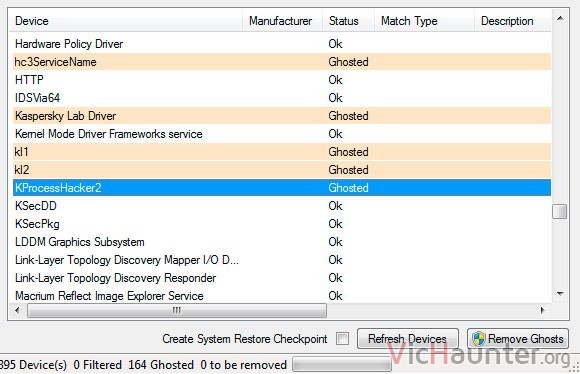Select the kl1 ghosted device
Screen dimensions: 580x374
(282, 152)
